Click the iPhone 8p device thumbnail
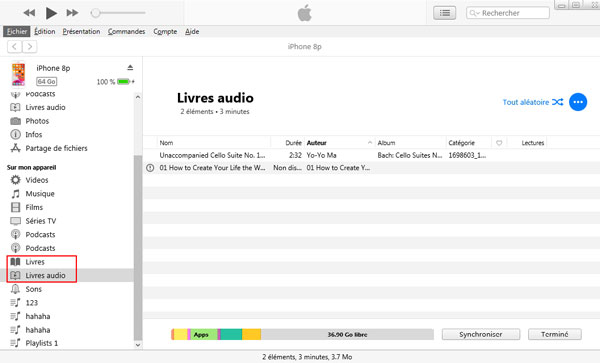Viewport: 600px width, 363px height. pyautogui.click(x=18, y=74)
